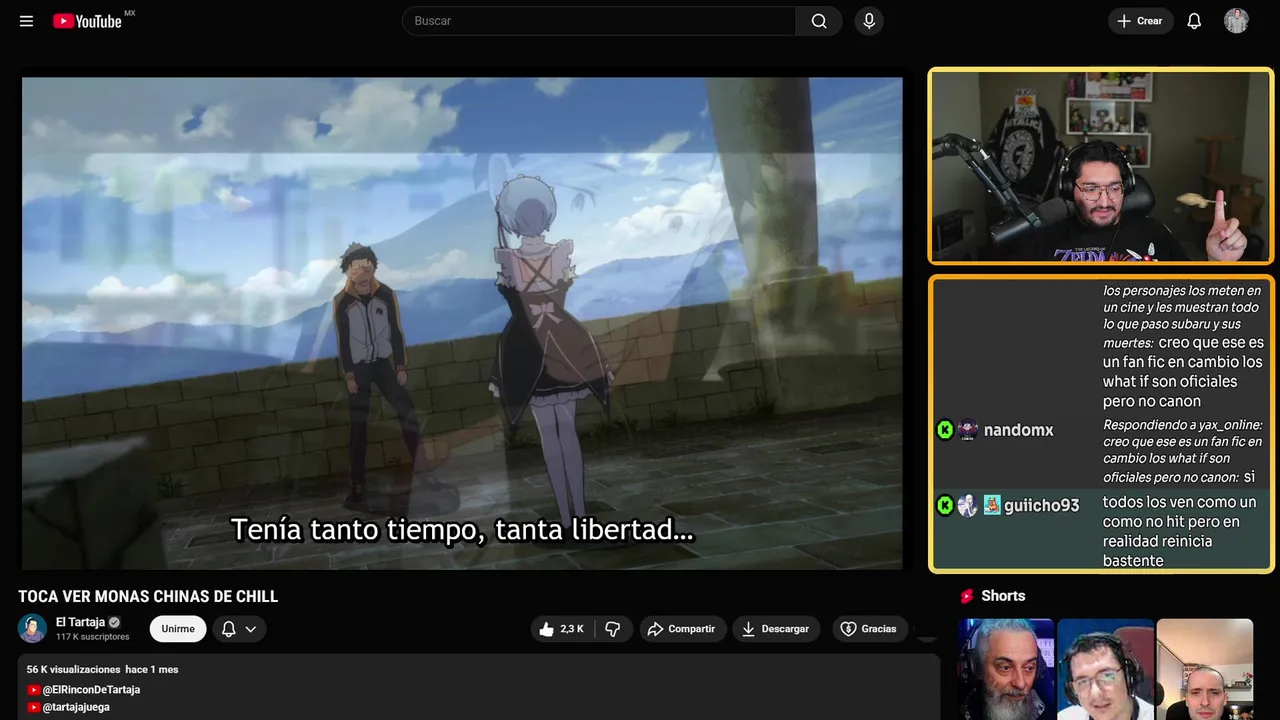Click the main video player
Screen dimensions: 1280x720
[x=462, y=323]
